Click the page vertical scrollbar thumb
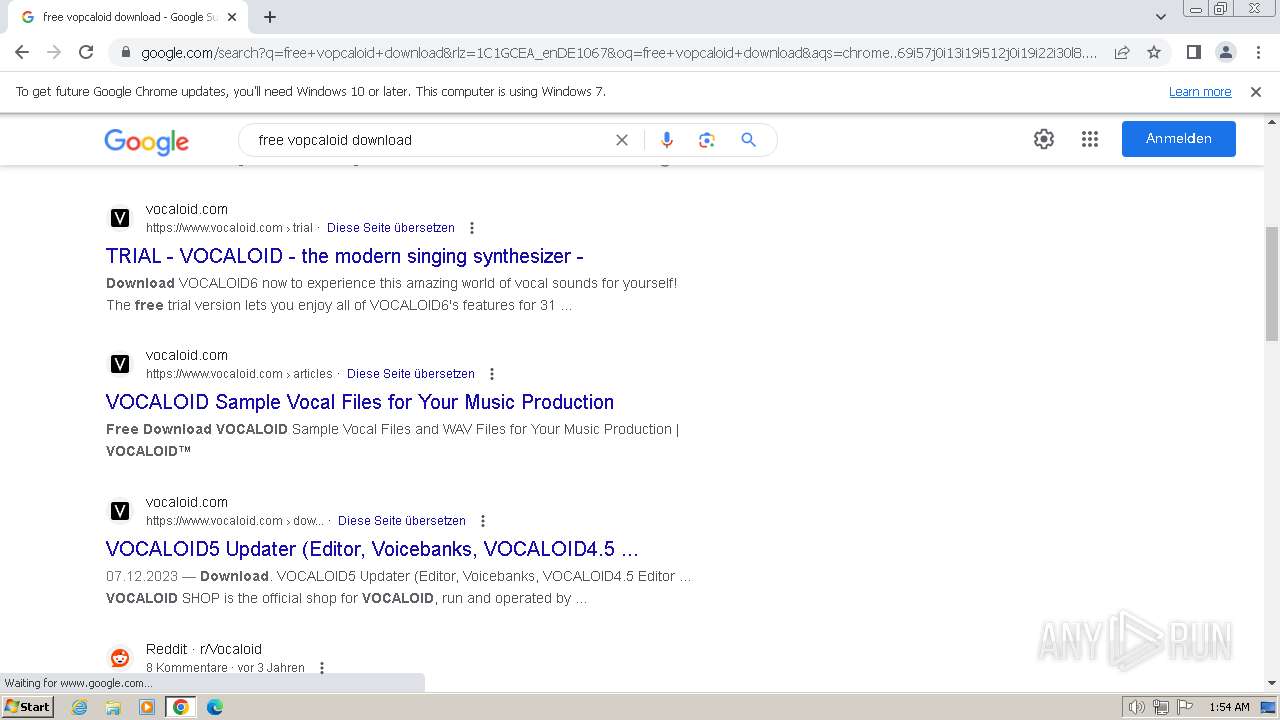The width and height of the screenshot is (1280, 720). (1272, 284)
